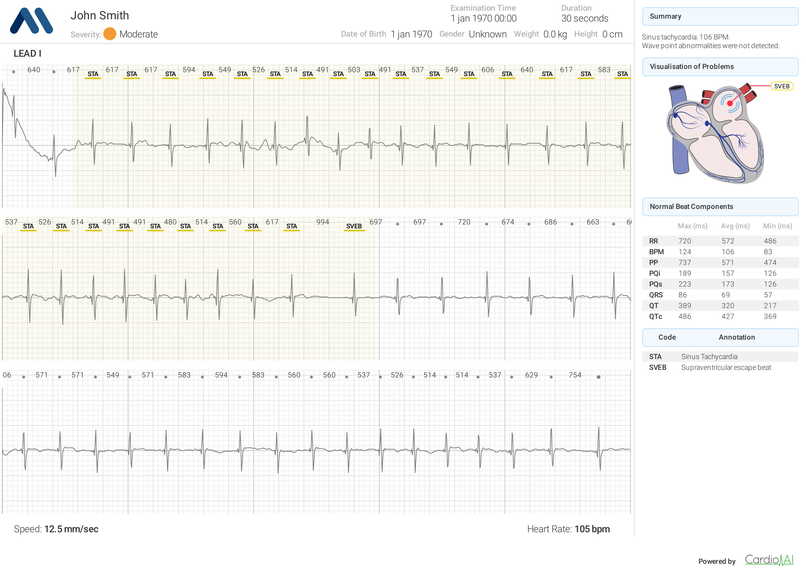Viewport: 806px width, 570px height.
Task: Click the Supraventricular escape beat annotation
Action: [726, 367]
